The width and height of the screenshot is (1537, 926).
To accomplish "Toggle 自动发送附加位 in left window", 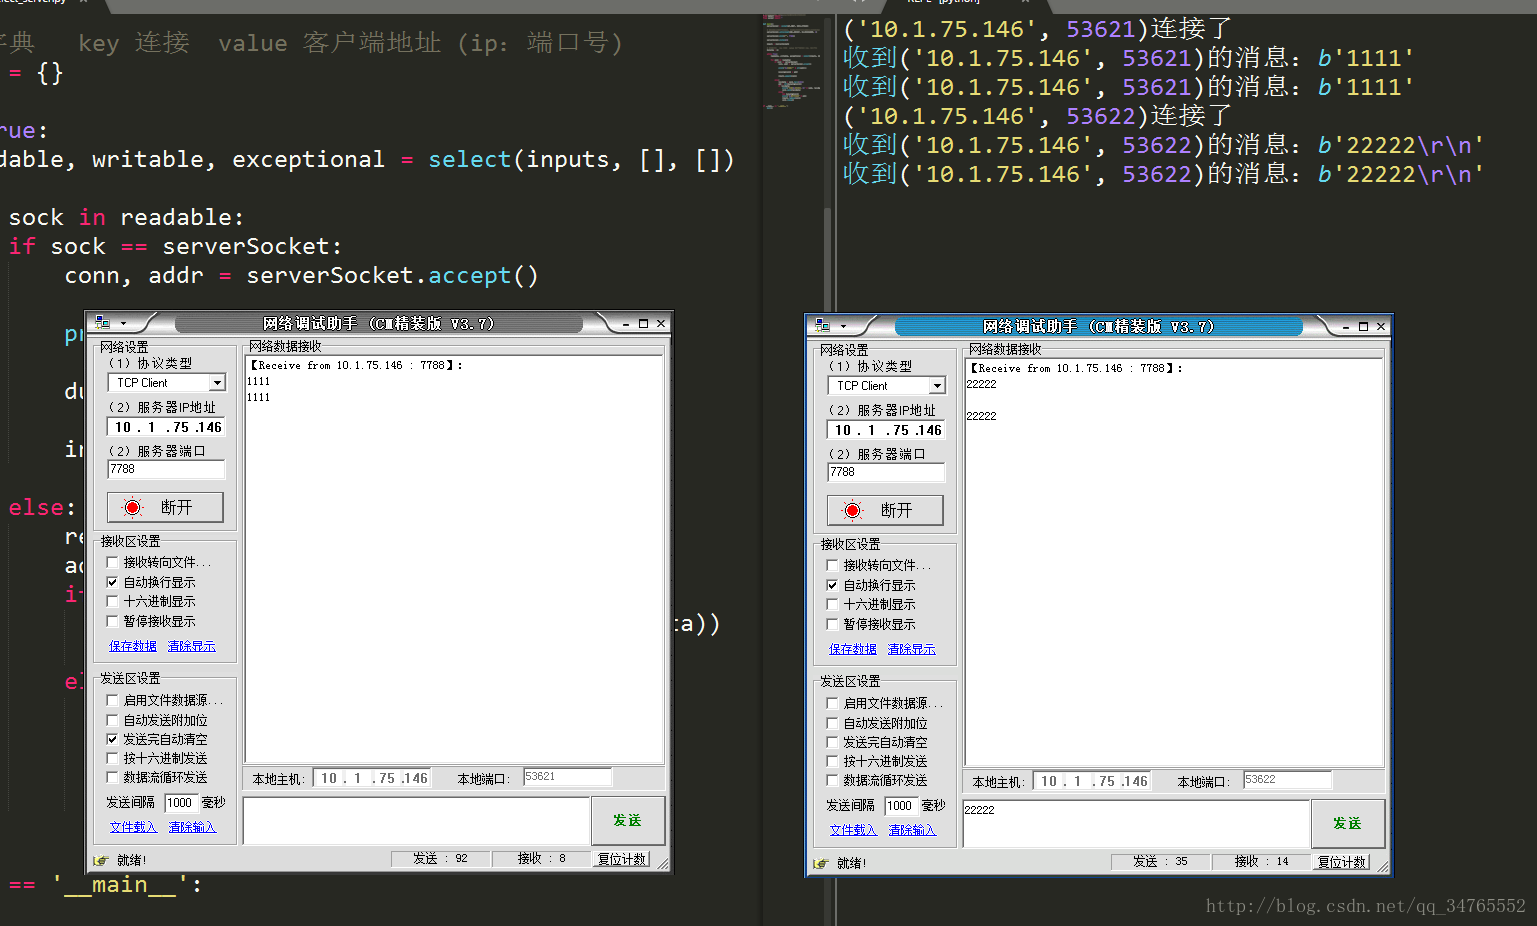I will pyautogui.click(x=112, y=720).
